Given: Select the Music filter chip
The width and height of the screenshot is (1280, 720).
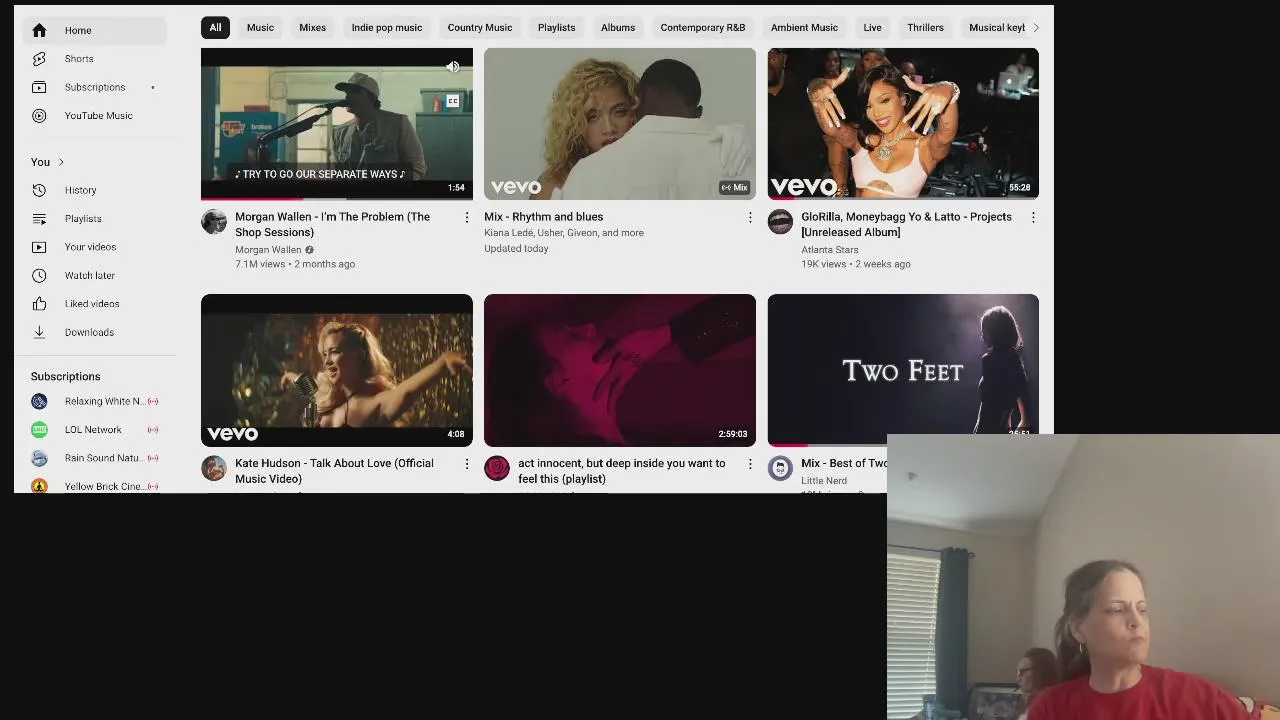Looking at the screenshot, I should click(260, 28).
